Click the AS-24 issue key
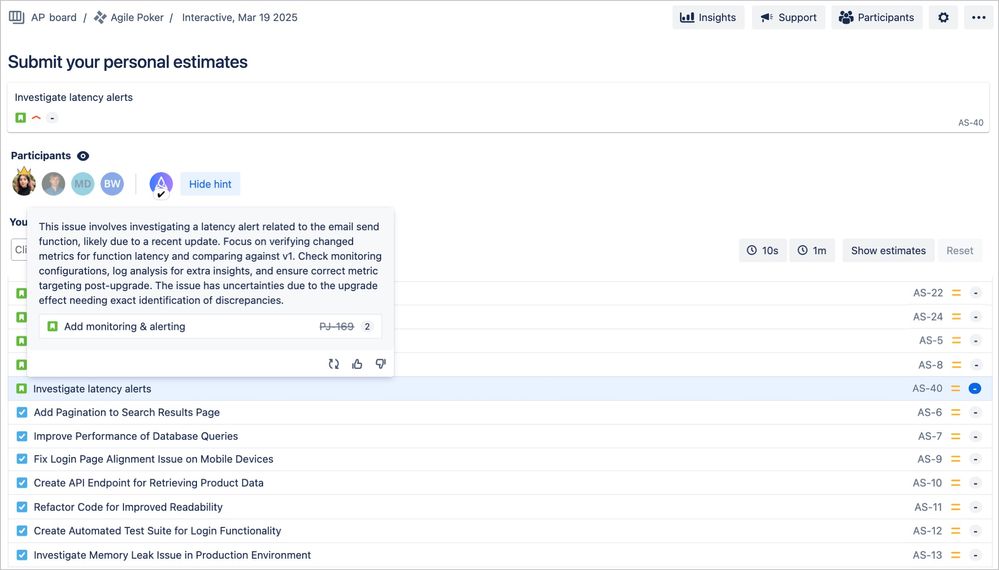999x570 pixels. [928, 317]
